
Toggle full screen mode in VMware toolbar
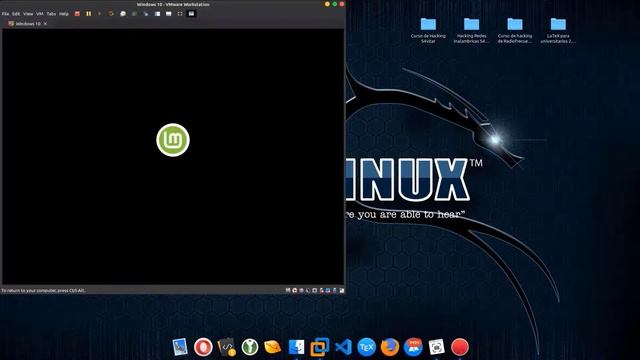coord(180,14)
